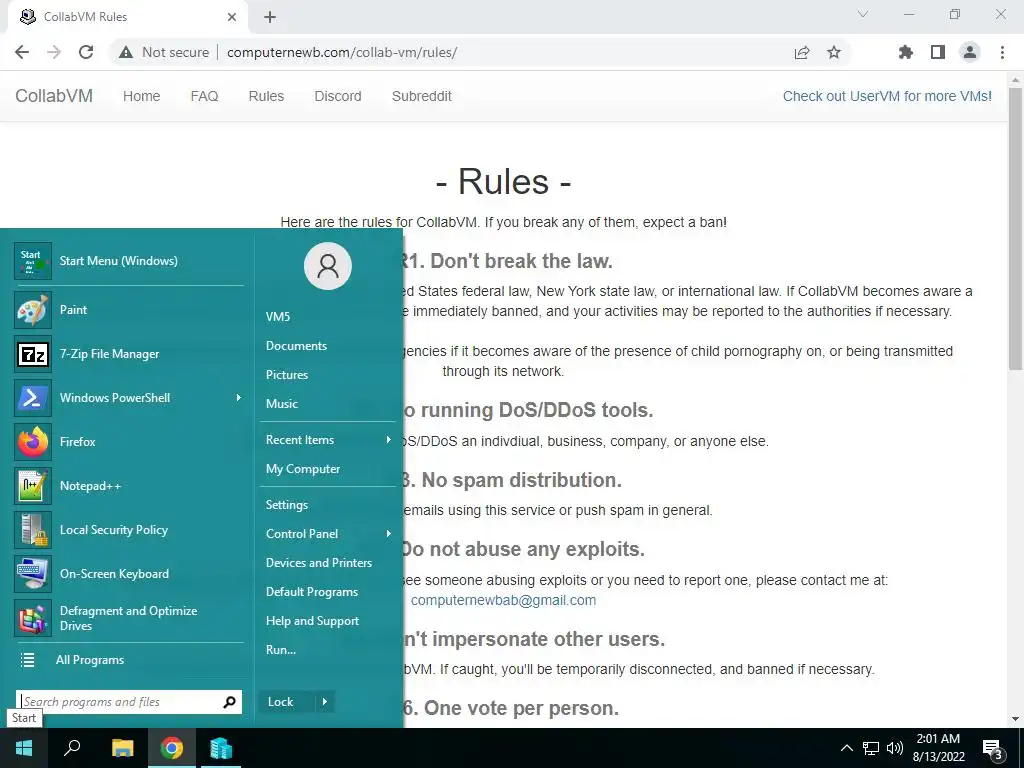Image resolution: width=1024 pixels, height=768 pixels.
Task: Go to CollabVM Home link
Action: [x=141, y=96]
